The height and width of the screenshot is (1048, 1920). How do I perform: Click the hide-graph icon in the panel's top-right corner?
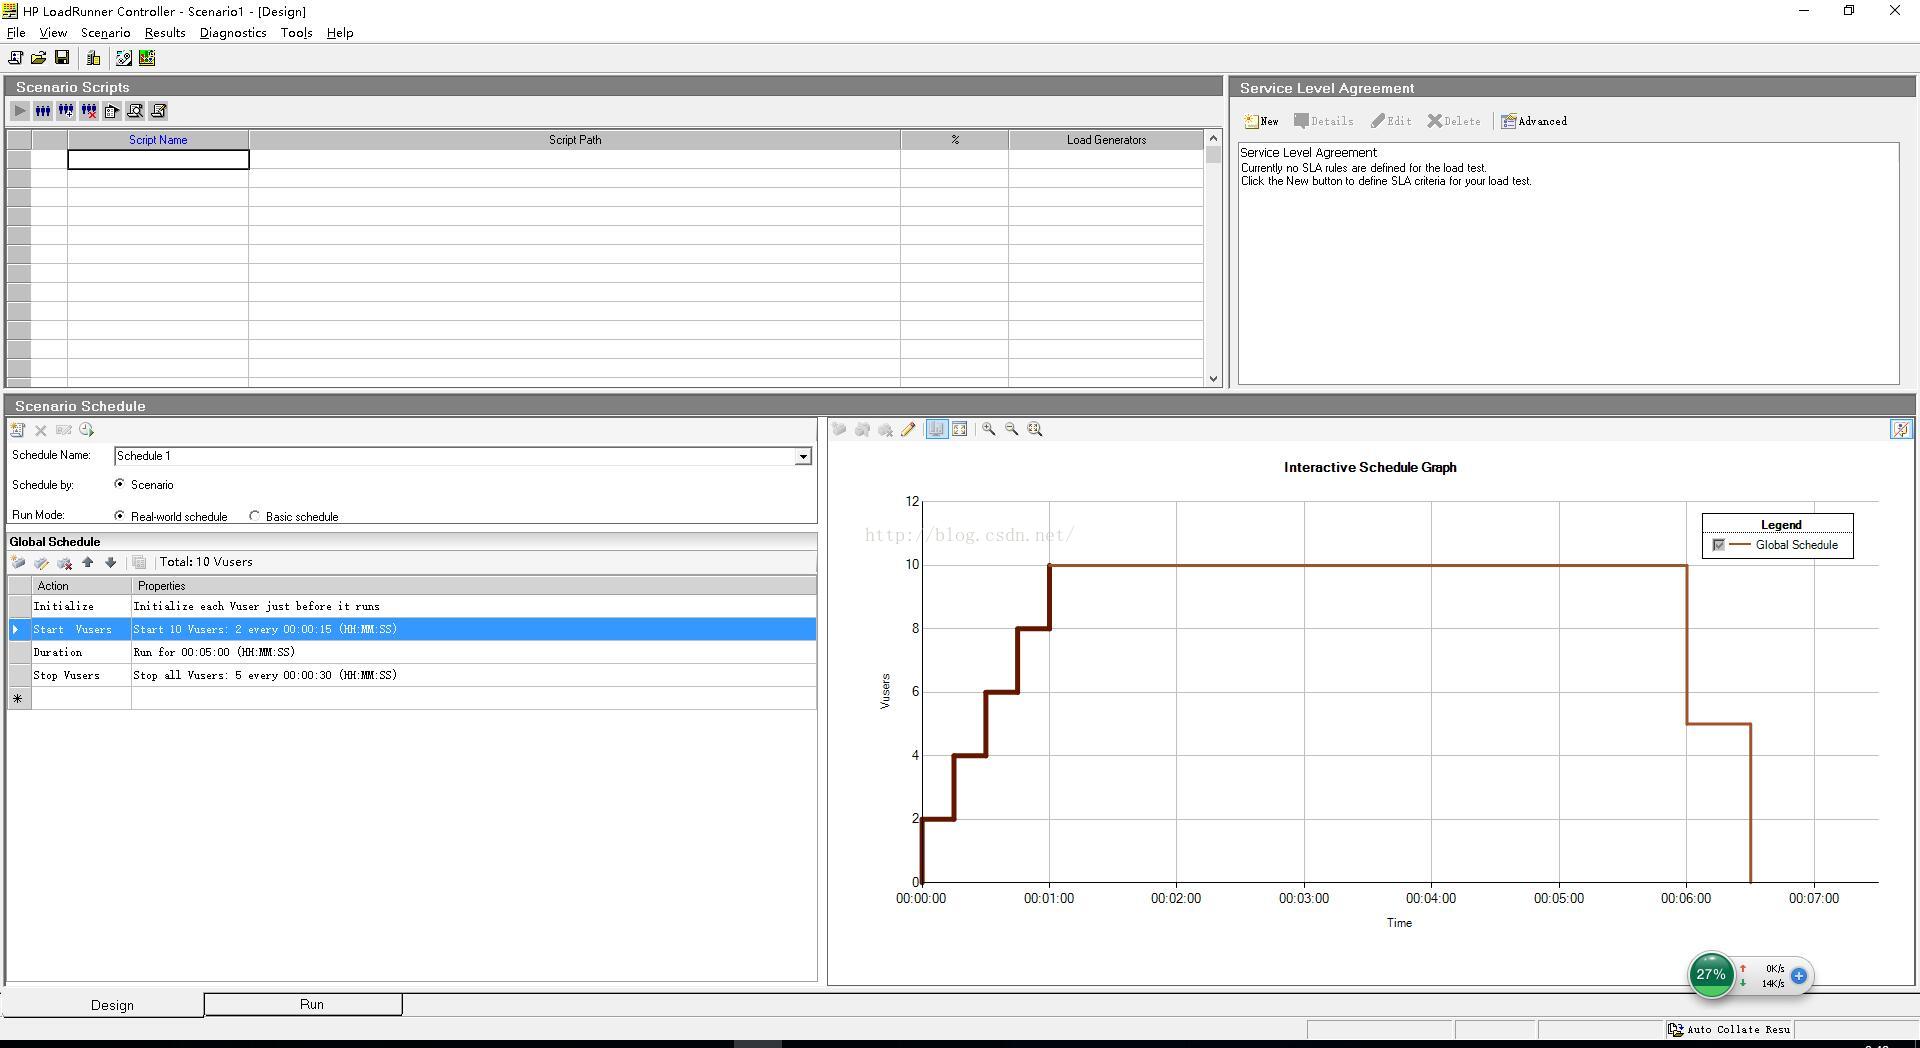pyautogui.click(x=1901, y=429)
